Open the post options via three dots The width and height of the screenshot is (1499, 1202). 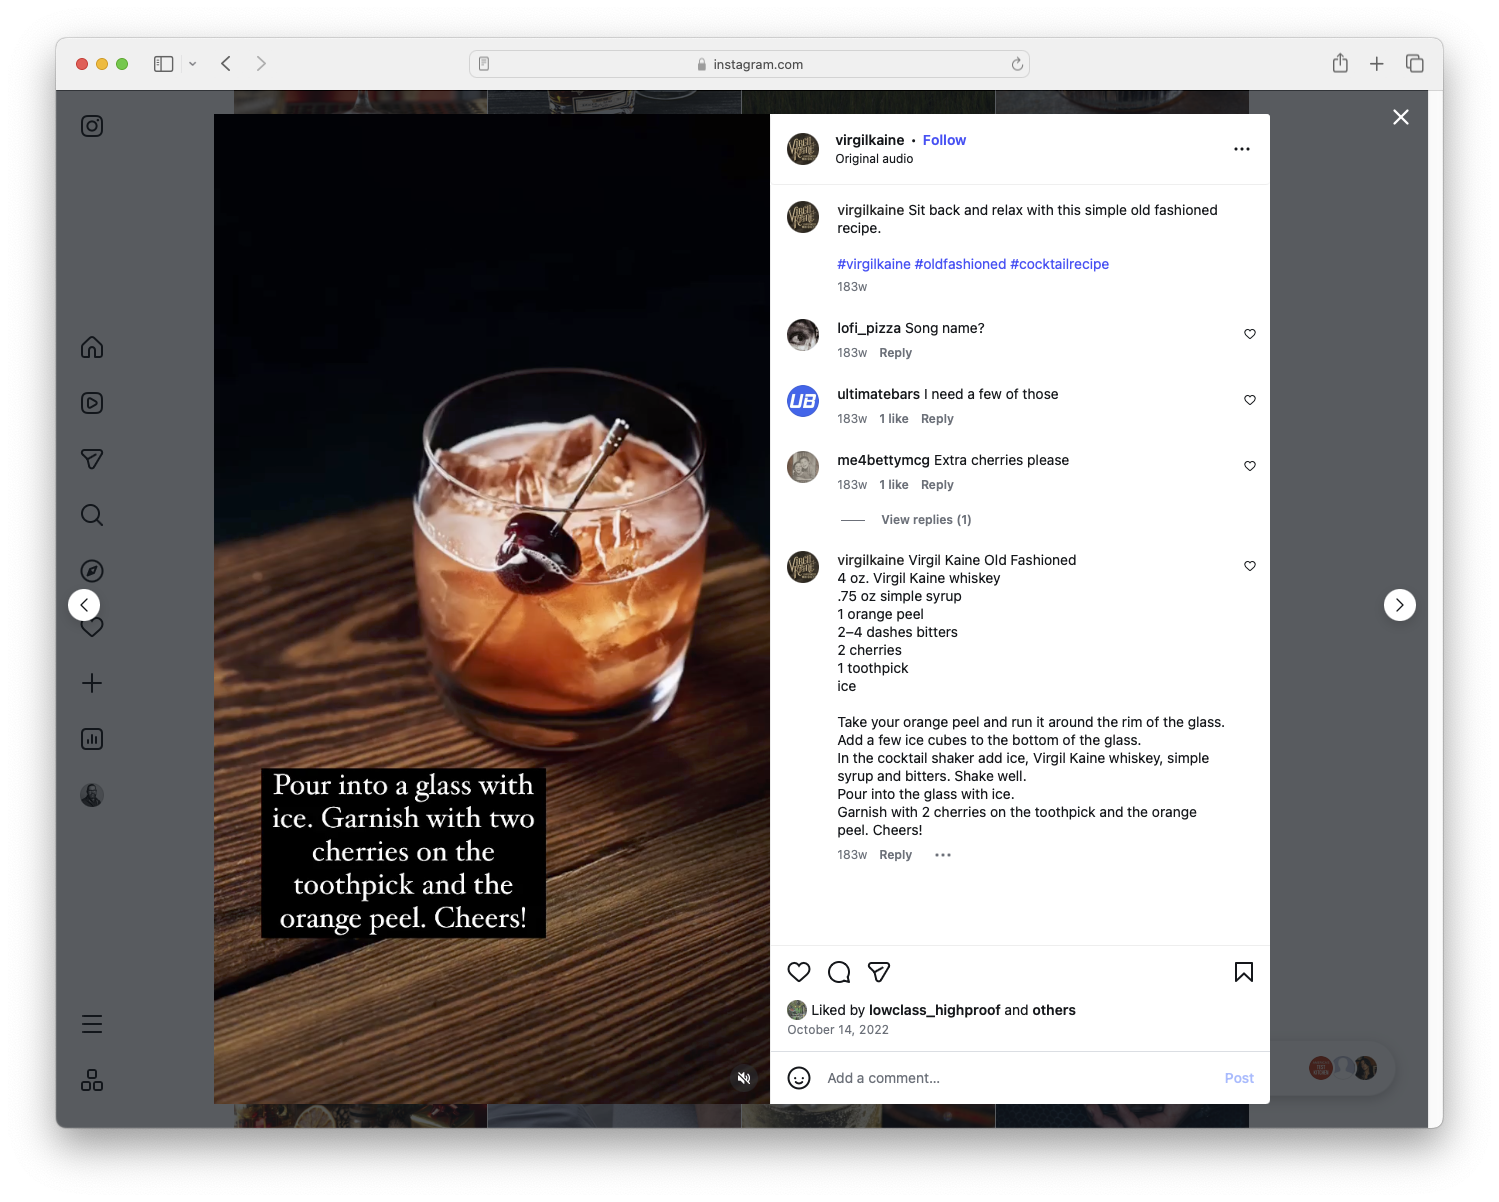[x=1241, y=148]
